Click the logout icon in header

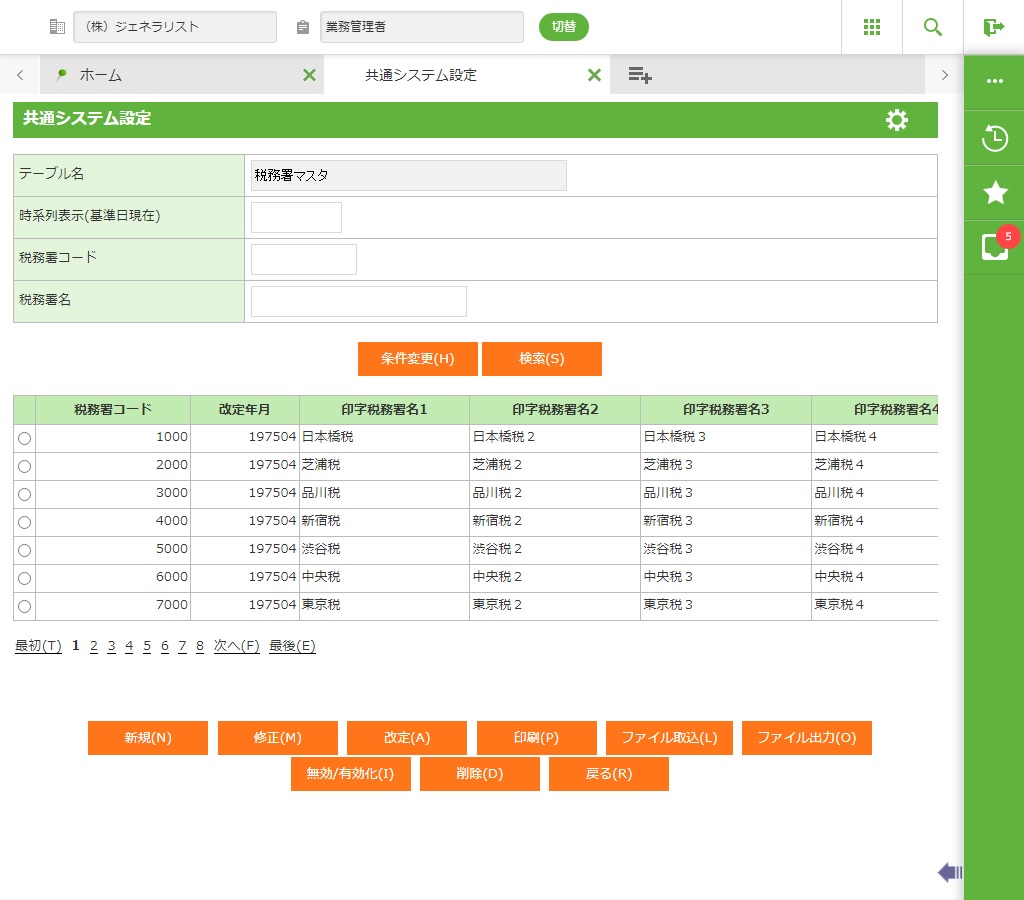(993, 27)
